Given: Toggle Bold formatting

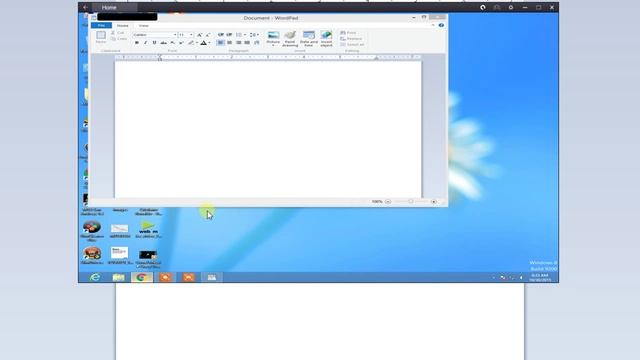Looking at the screenshot, I should coord(137,43).
